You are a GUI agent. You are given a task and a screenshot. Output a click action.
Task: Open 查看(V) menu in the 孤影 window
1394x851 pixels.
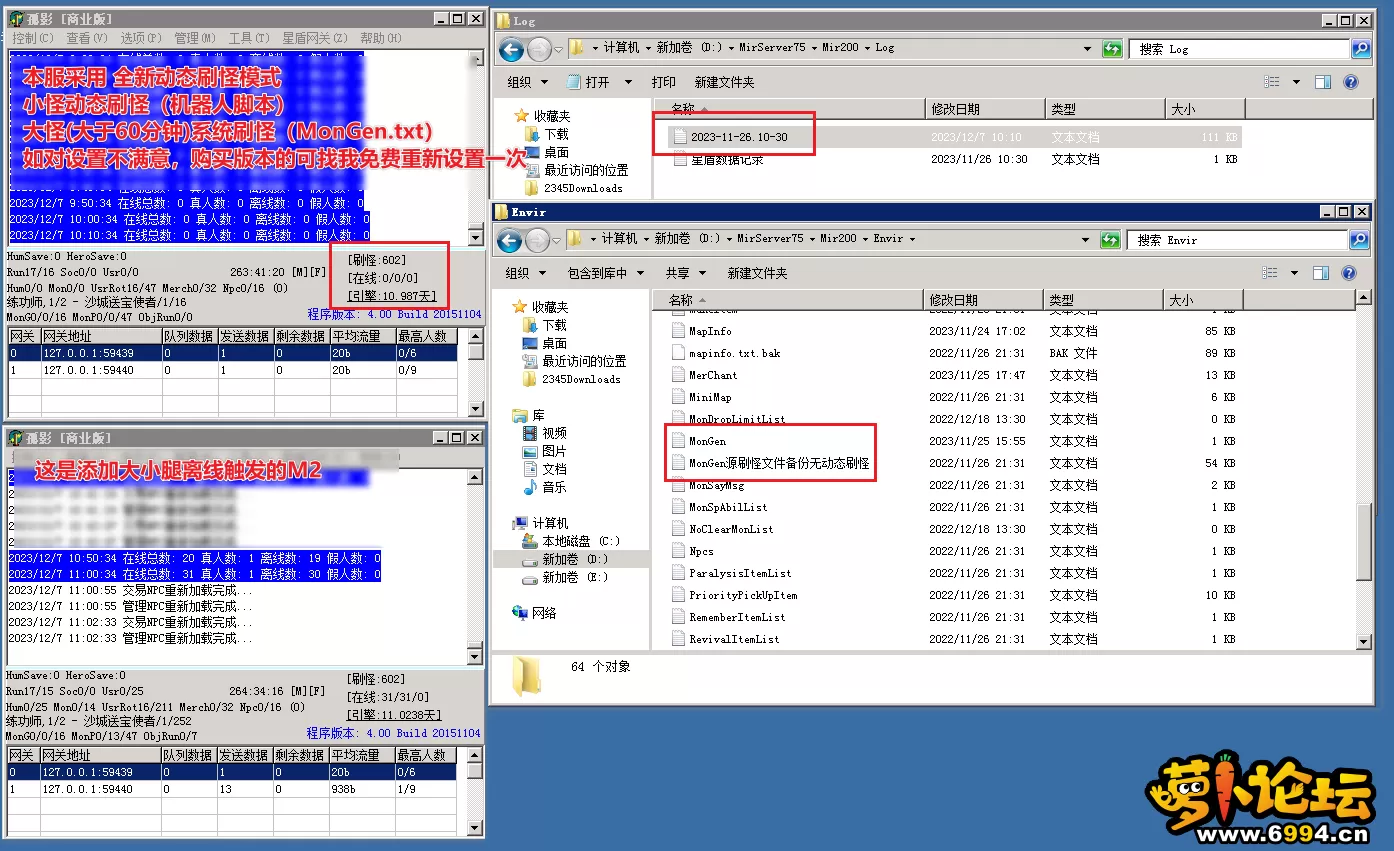point(86,38)
